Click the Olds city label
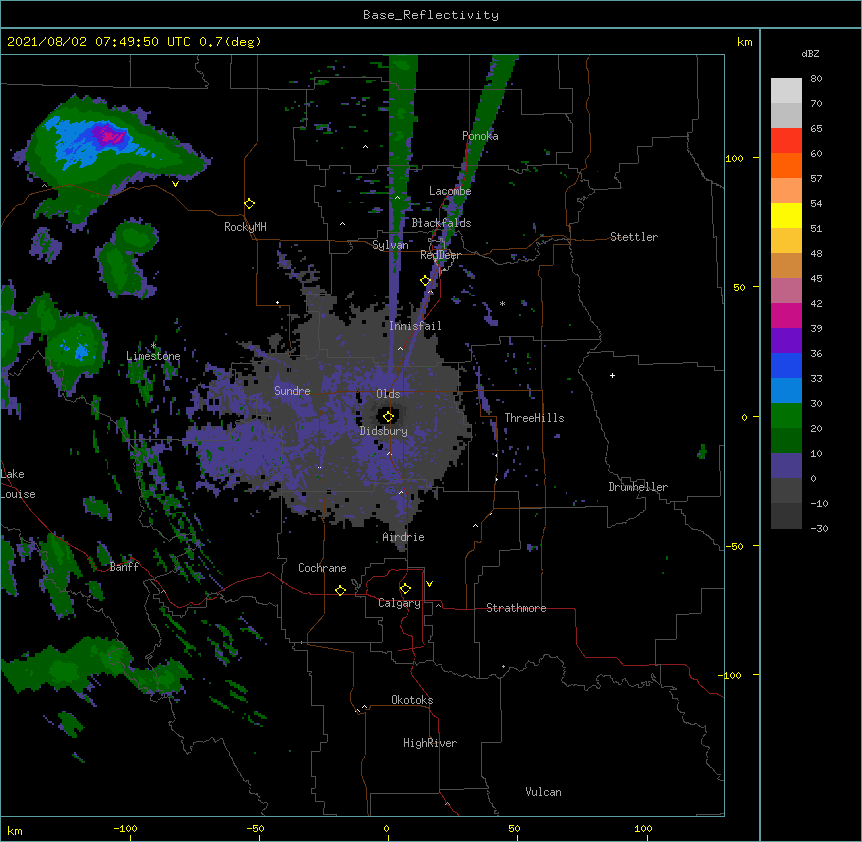862x842 pixels. (388, 394)
